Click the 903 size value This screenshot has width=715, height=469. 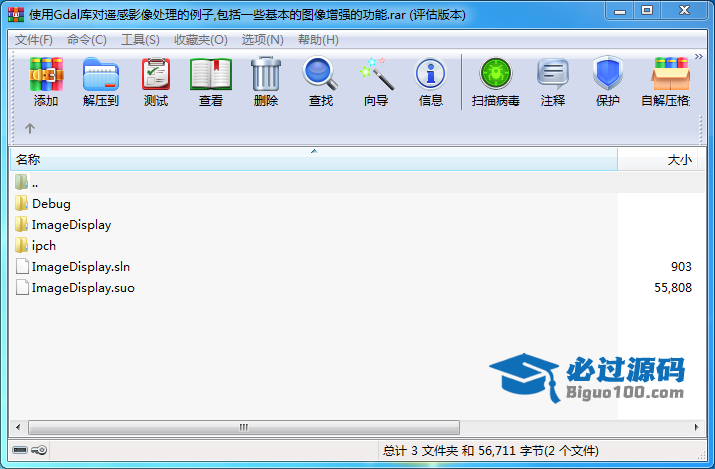tap(681, 267)
